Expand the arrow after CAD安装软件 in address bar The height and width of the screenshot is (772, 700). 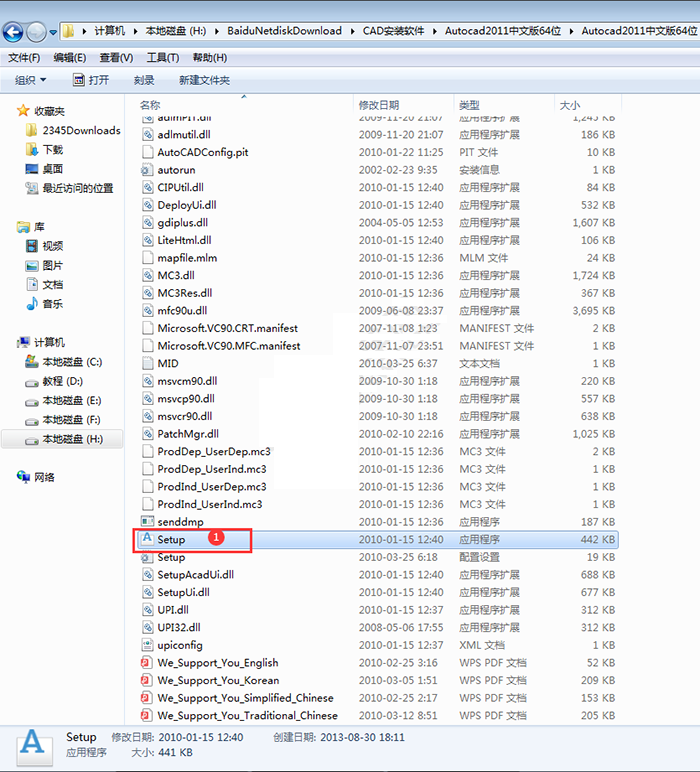434,32
